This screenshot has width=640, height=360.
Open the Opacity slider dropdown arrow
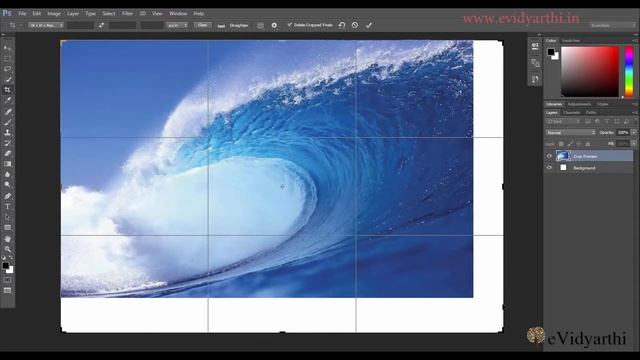pyautogui.click(x=634, y=133)
